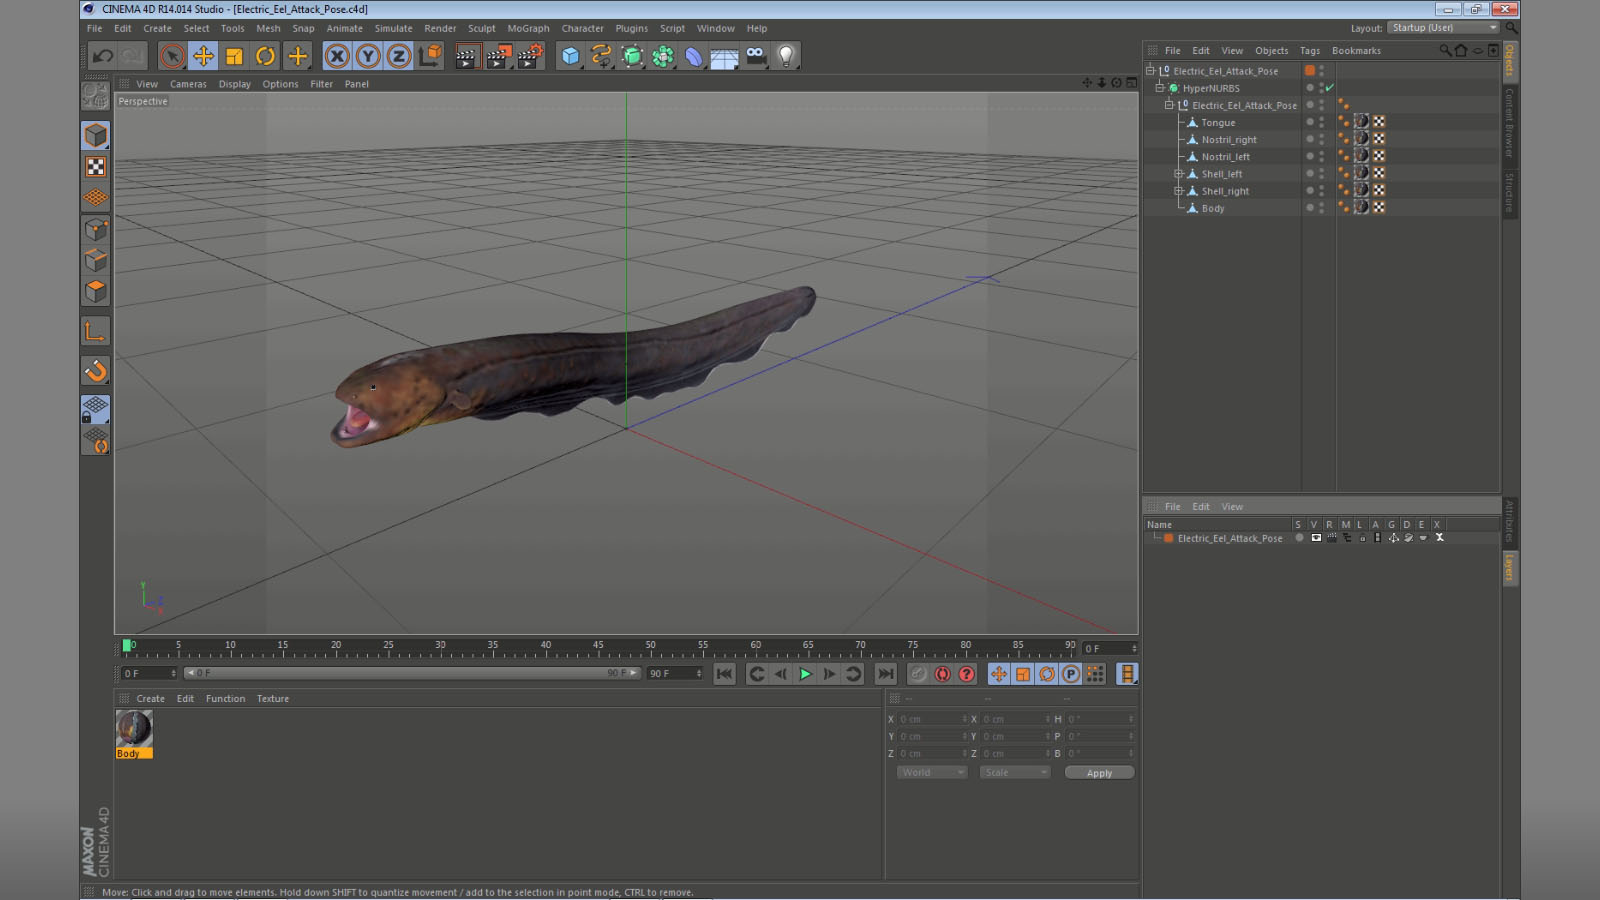The image size is (1600, 900).
Task: Click the X position input field
Action: 931,719
